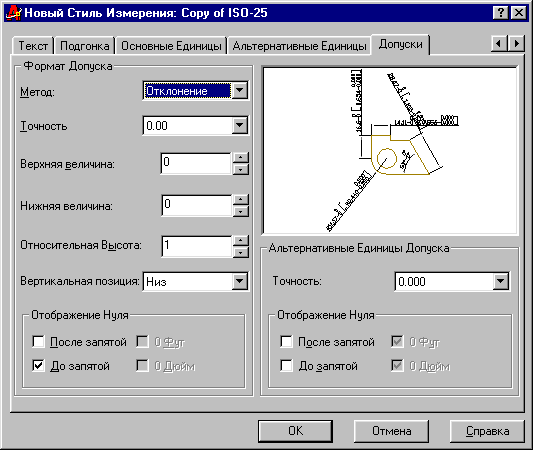Decrease Относительная Высота with down spinner arrow
Screen dimensions: 533x450
(x=241, y=253)
